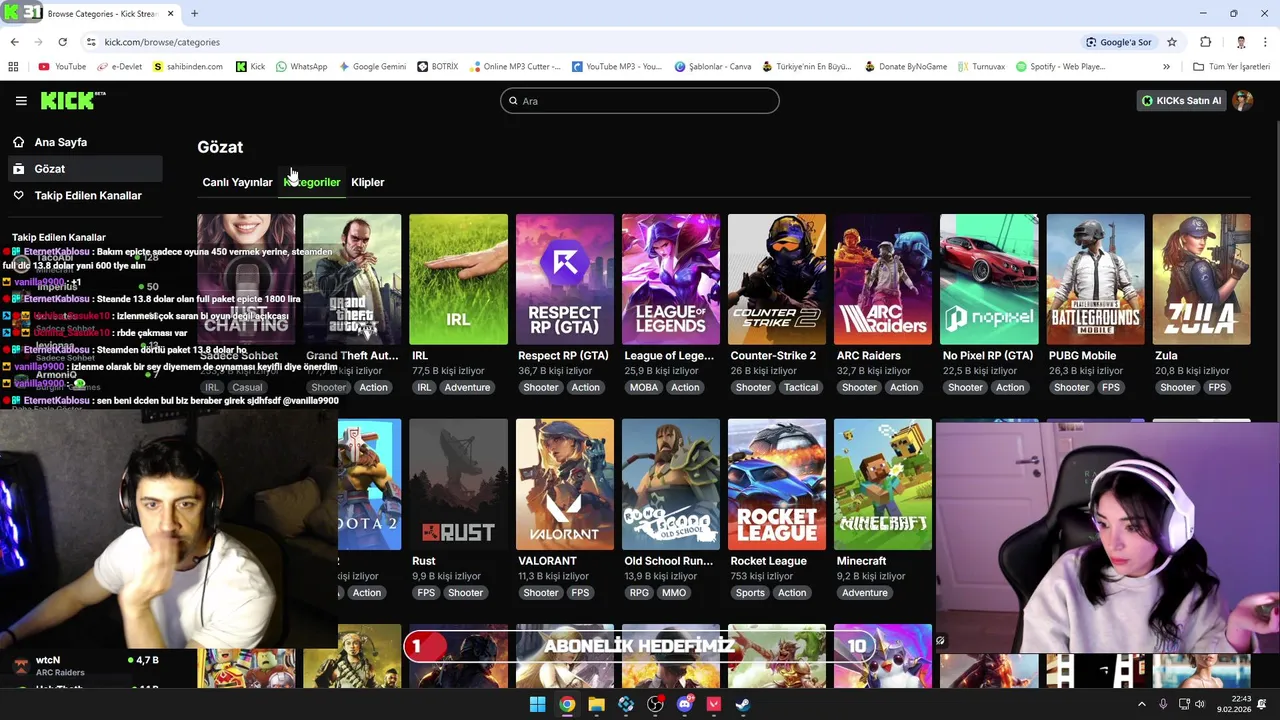The image size is (1280, 720).
Task: Open sahibinden.com bookmark
Action: point(187,67)
